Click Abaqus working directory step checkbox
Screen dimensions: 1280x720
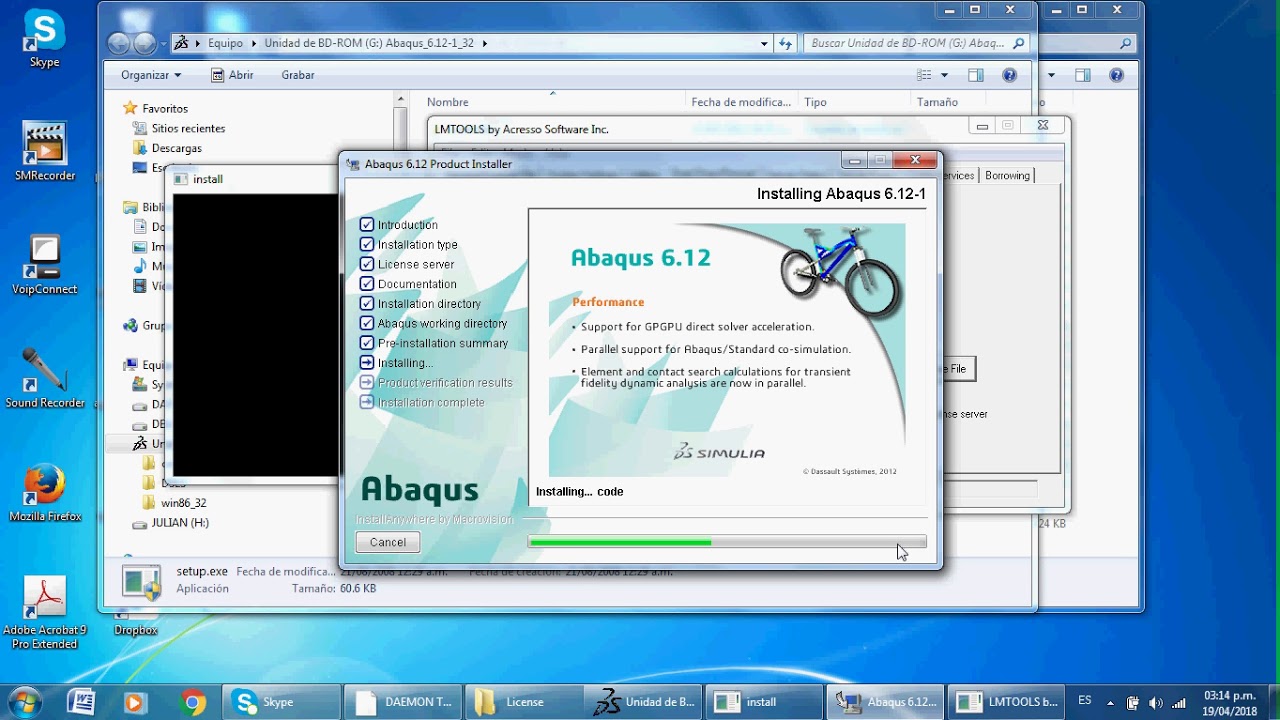point(366,323)
